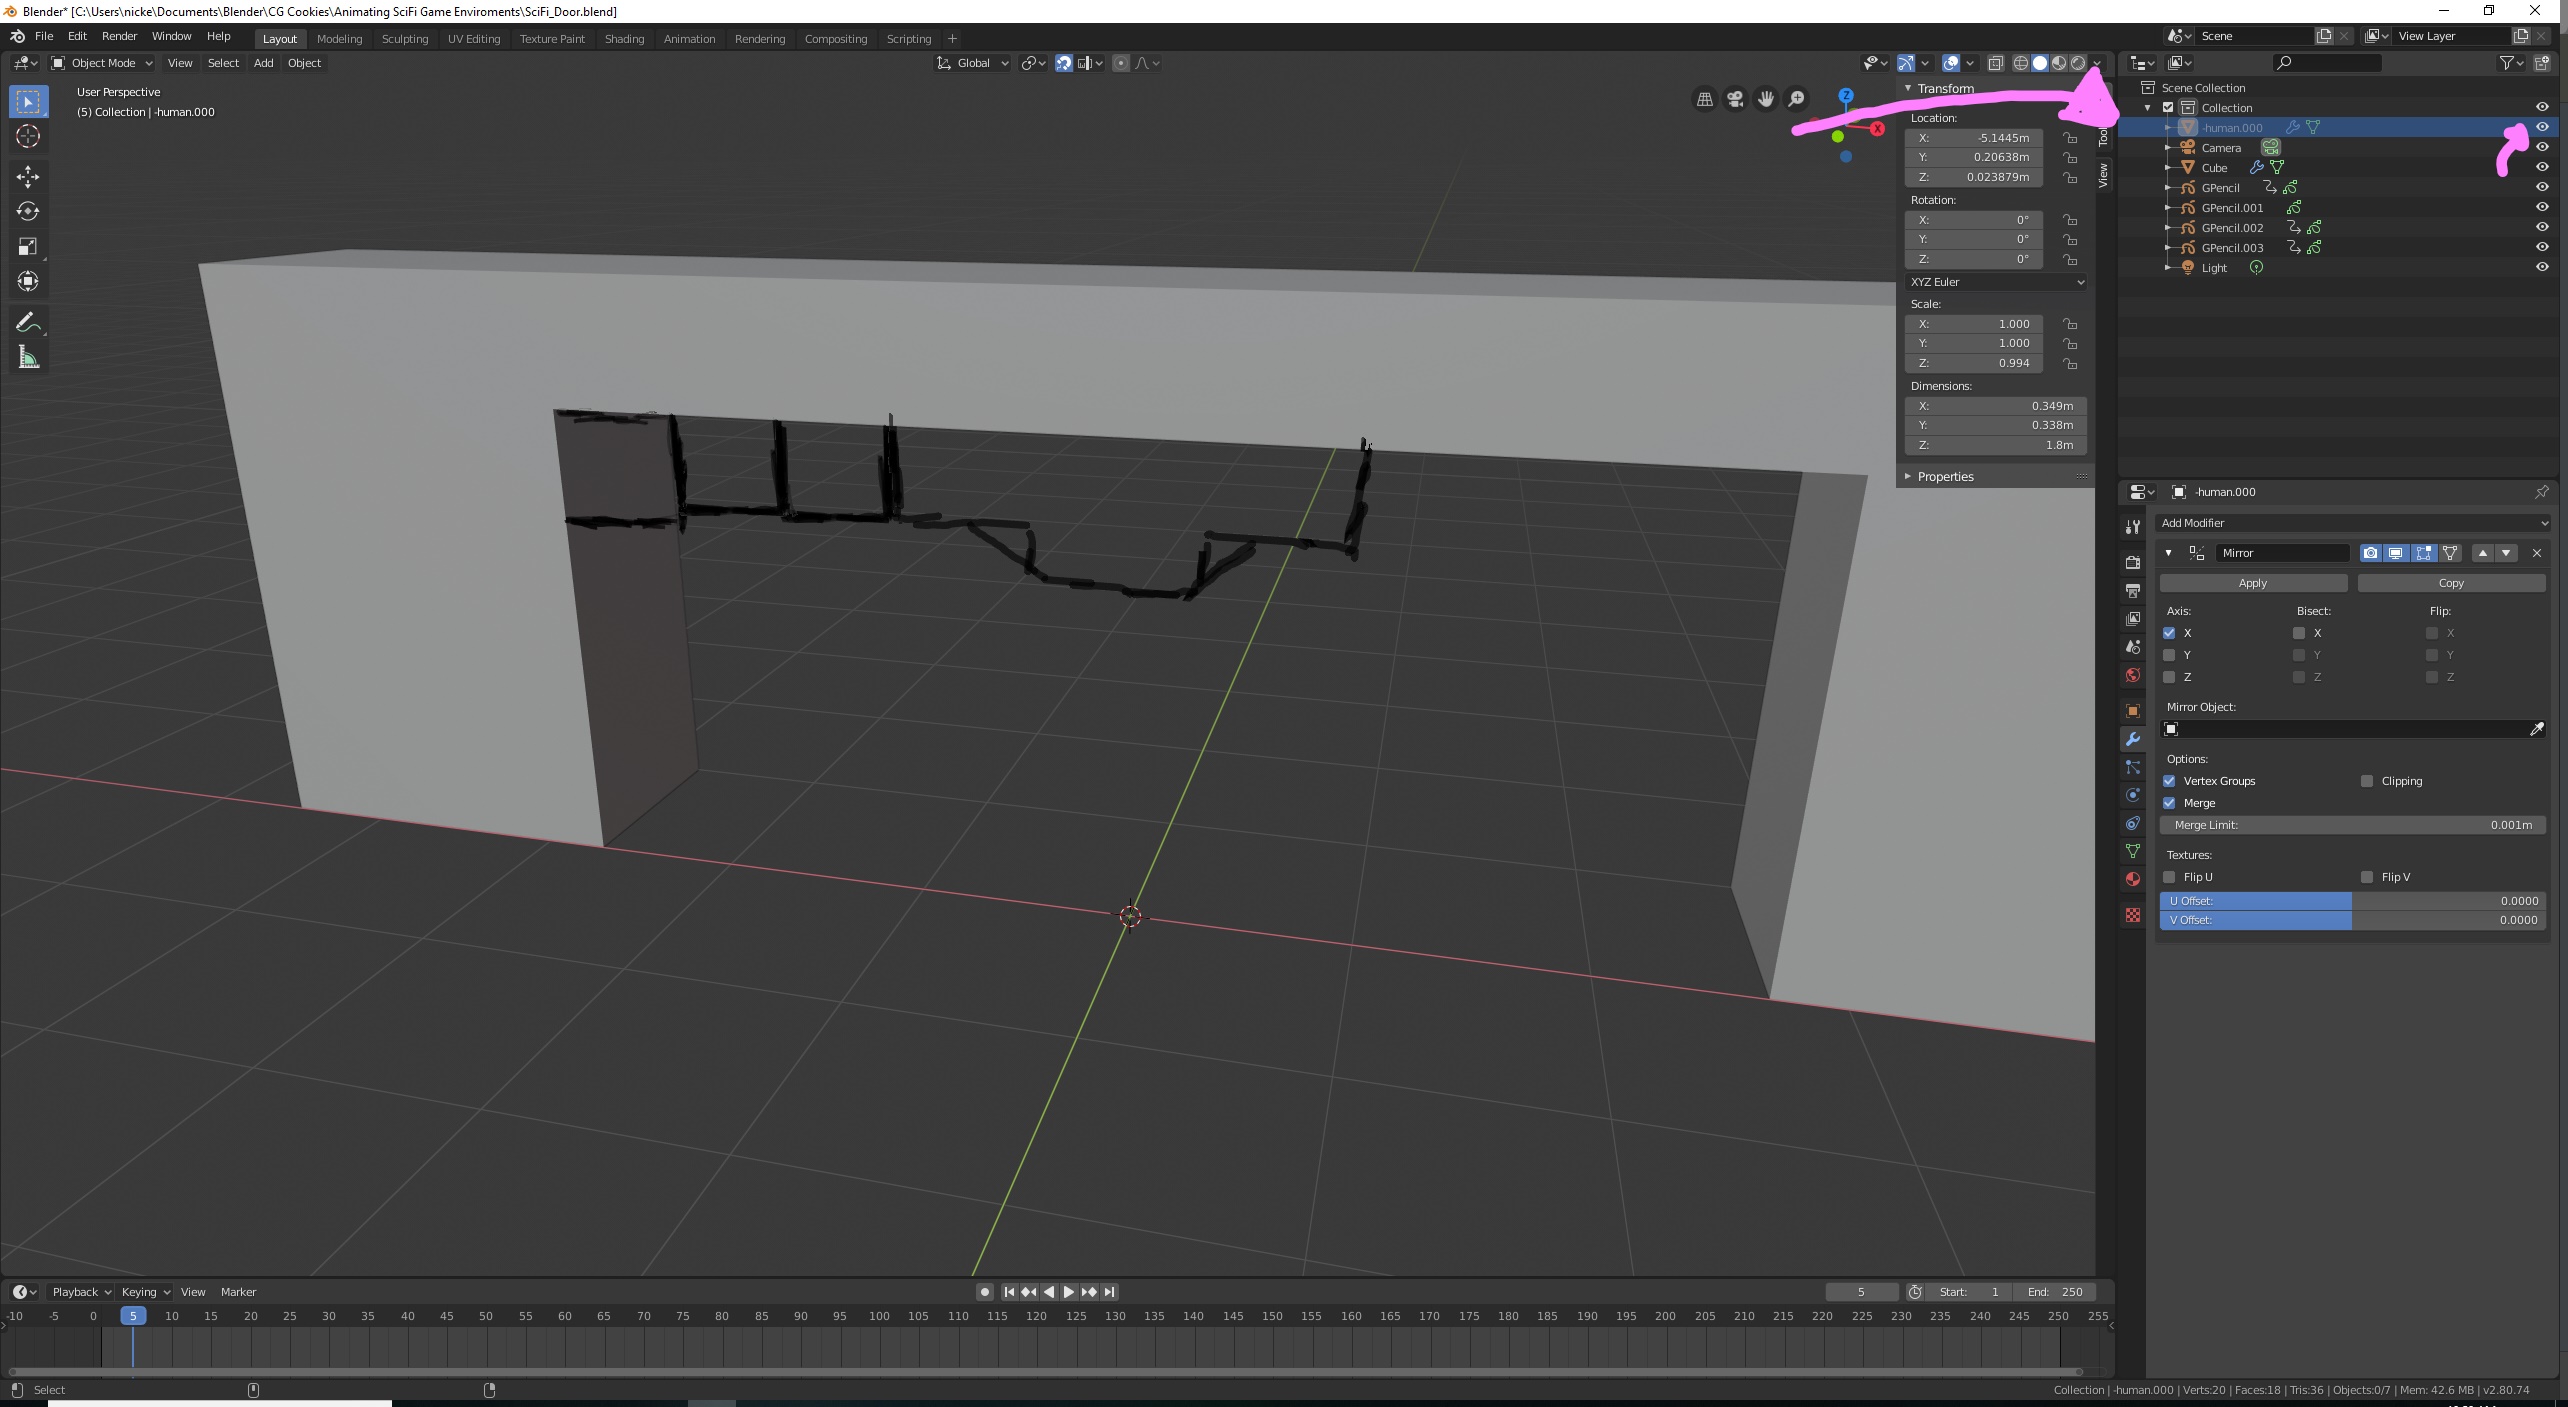Screen dimensions: 2568x1407
Task: Open the Material properties tab icon
Action: 2133,879
